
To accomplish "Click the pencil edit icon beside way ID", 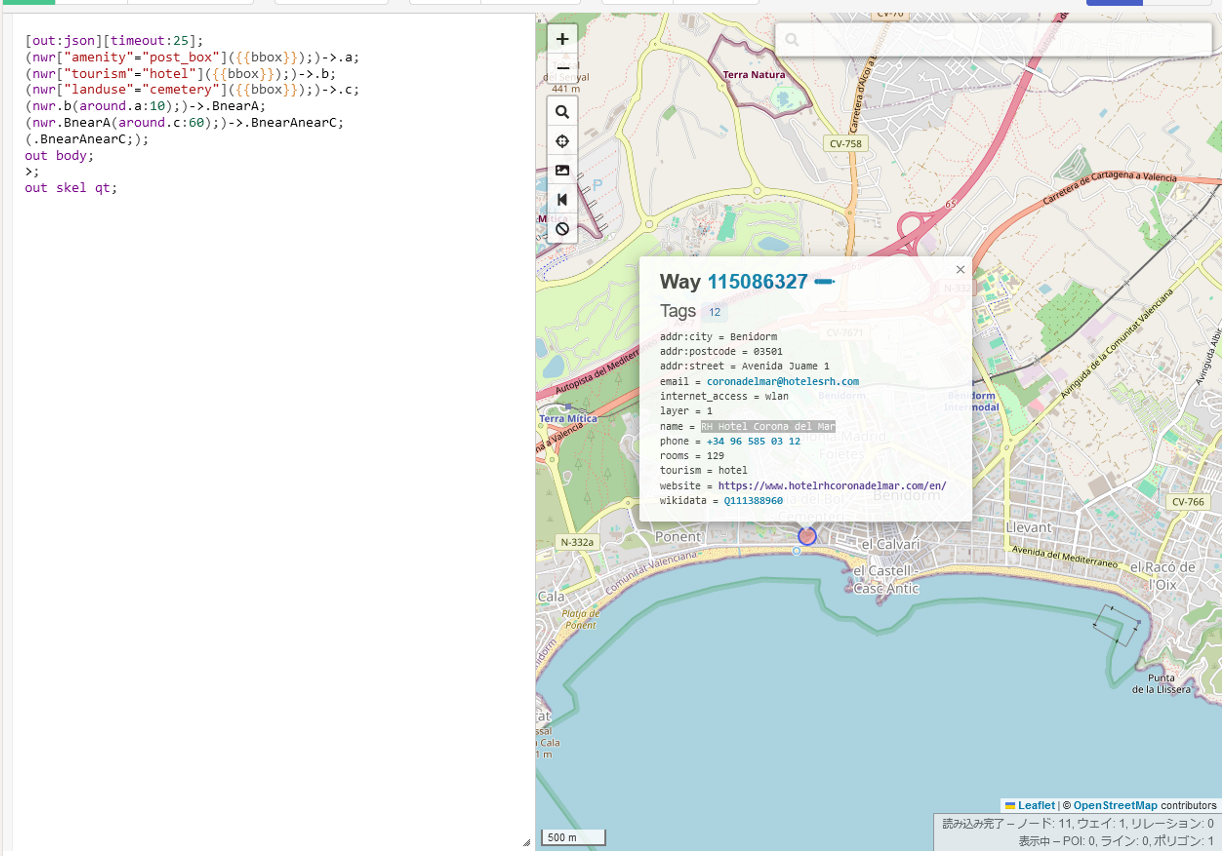I will point(824,282).
